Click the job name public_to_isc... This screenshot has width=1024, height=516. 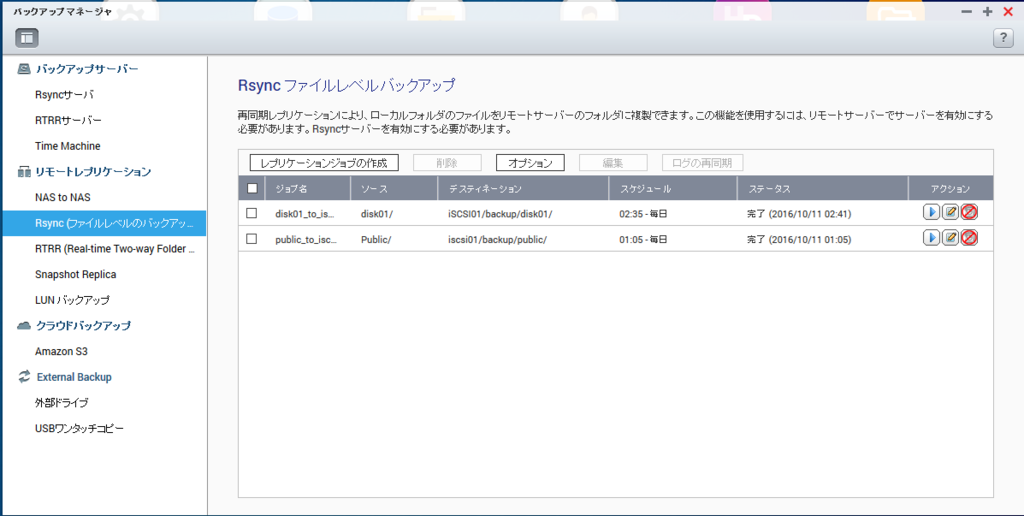click(x=306, y=240)
